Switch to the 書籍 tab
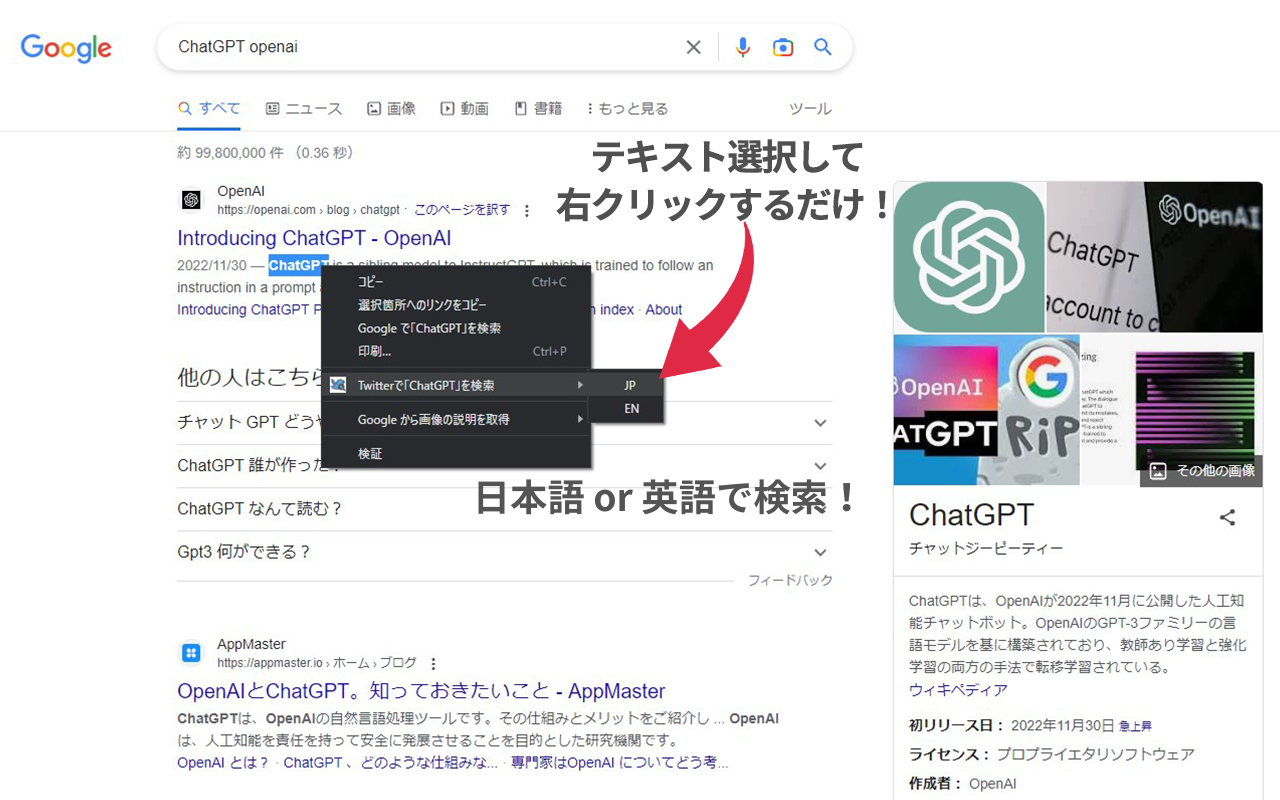1280x800 pixels. [x=538, y=108]
